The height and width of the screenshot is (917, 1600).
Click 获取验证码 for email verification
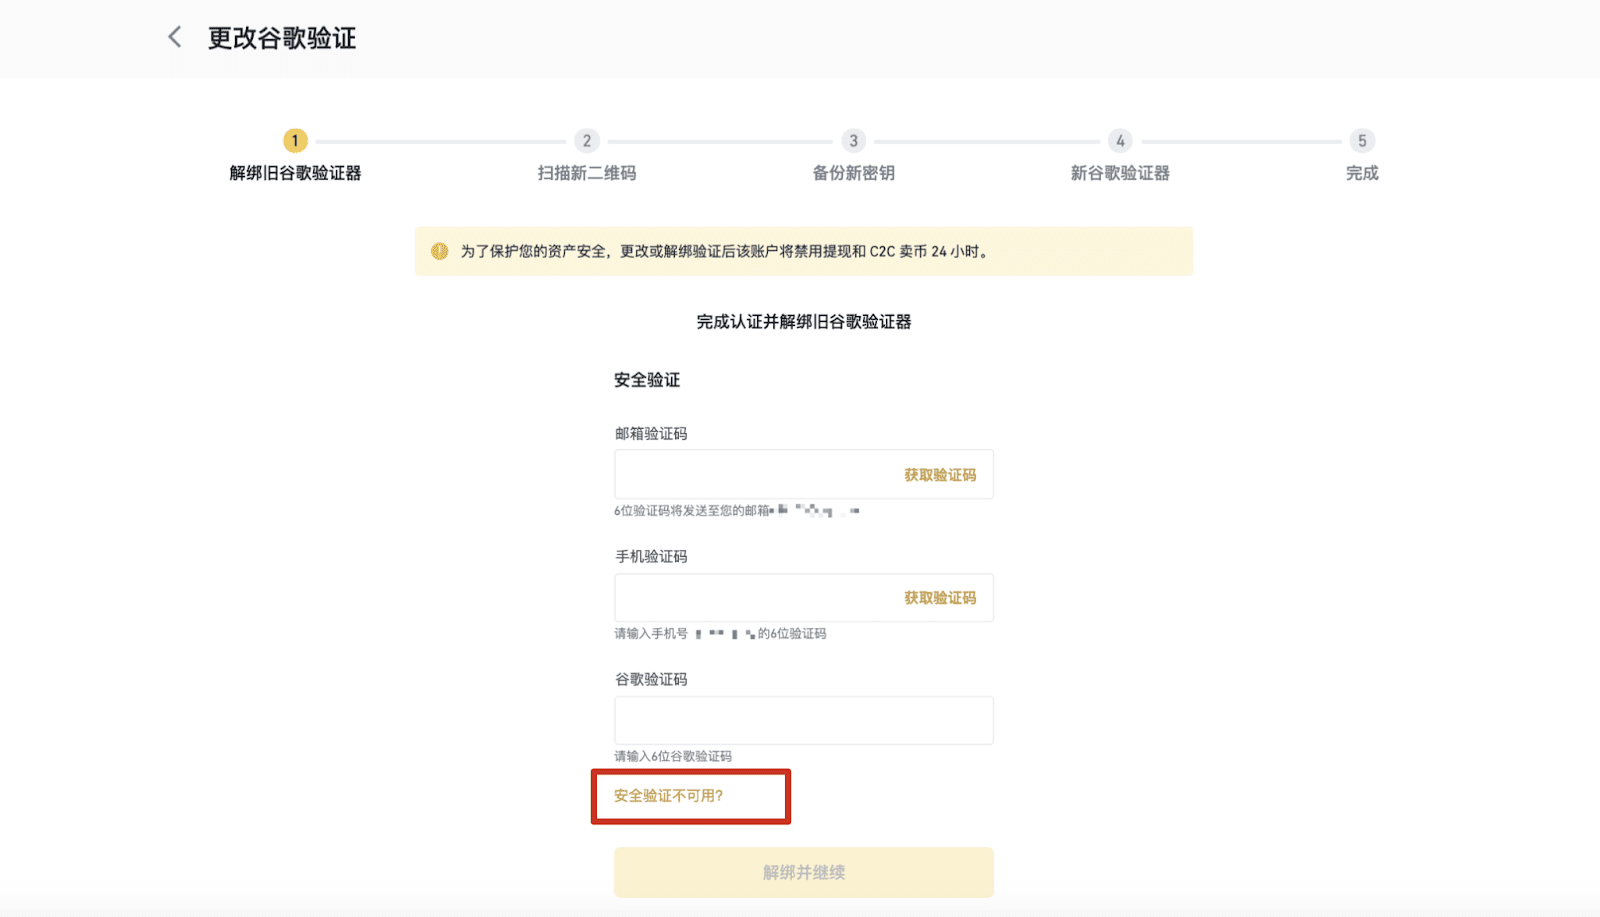coord(940,475)
